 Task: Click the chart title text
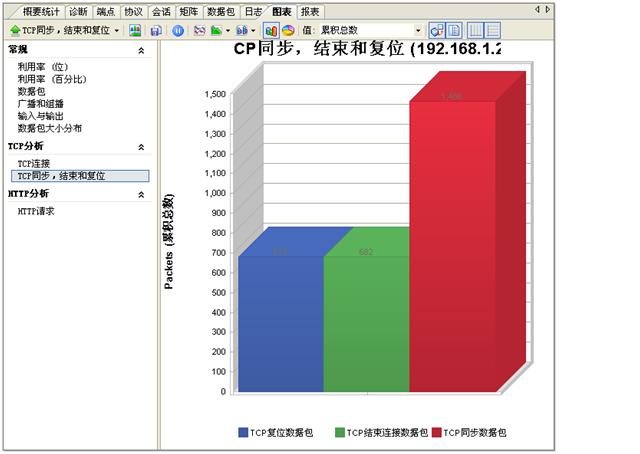367,49
